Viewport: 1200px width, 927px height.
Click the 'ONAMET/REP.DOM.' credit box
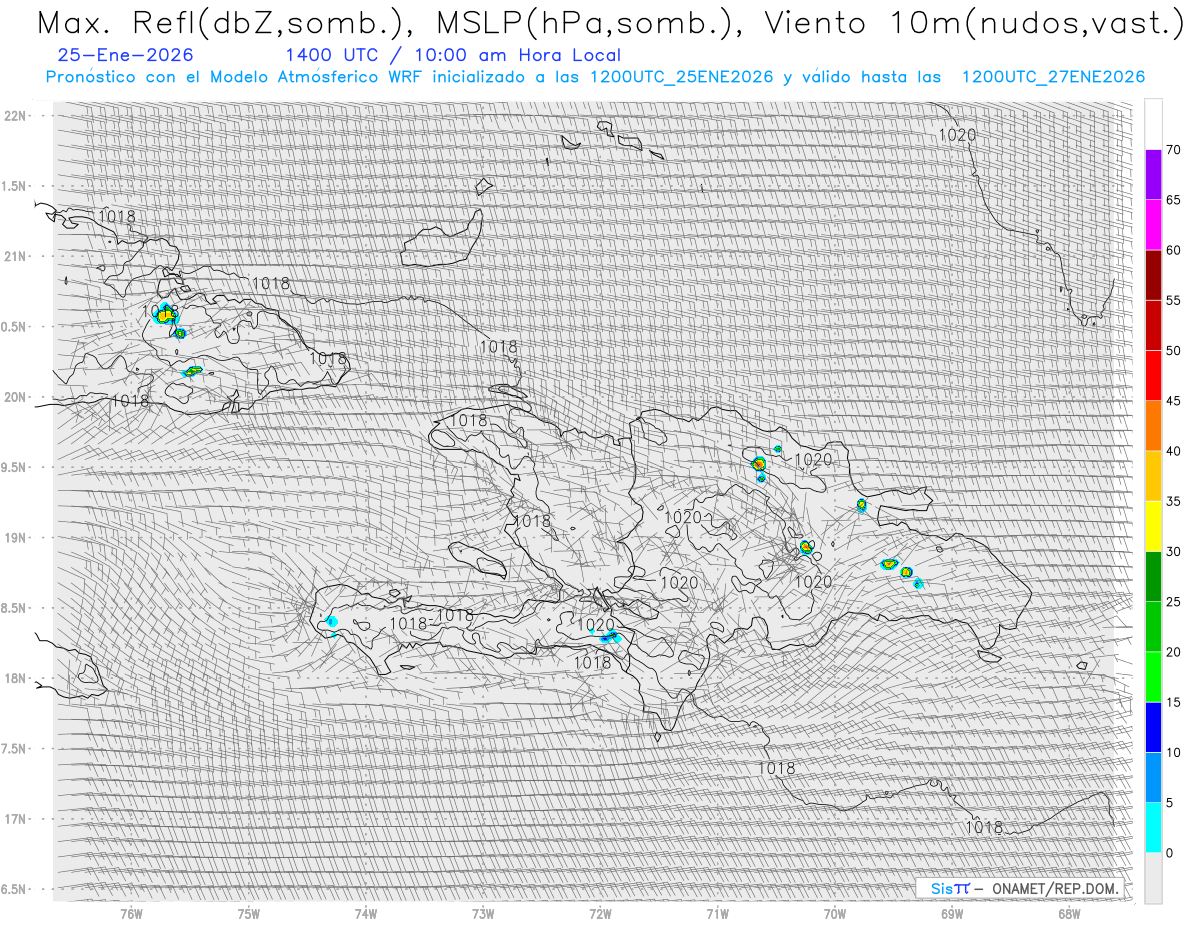click(x=1019, y=888)
